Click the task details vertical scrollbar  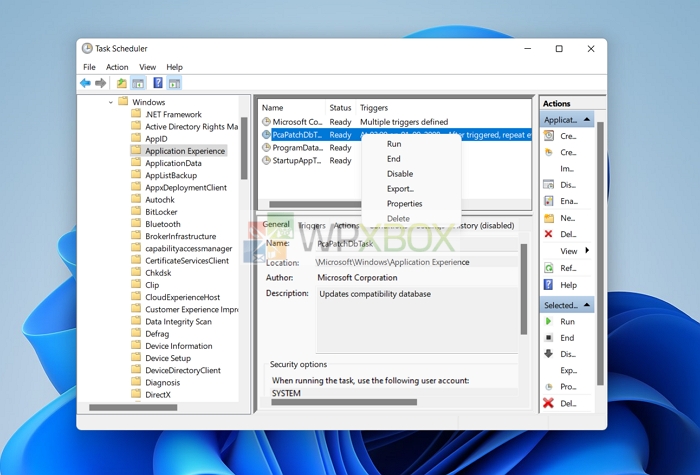(x=524, y=289)
